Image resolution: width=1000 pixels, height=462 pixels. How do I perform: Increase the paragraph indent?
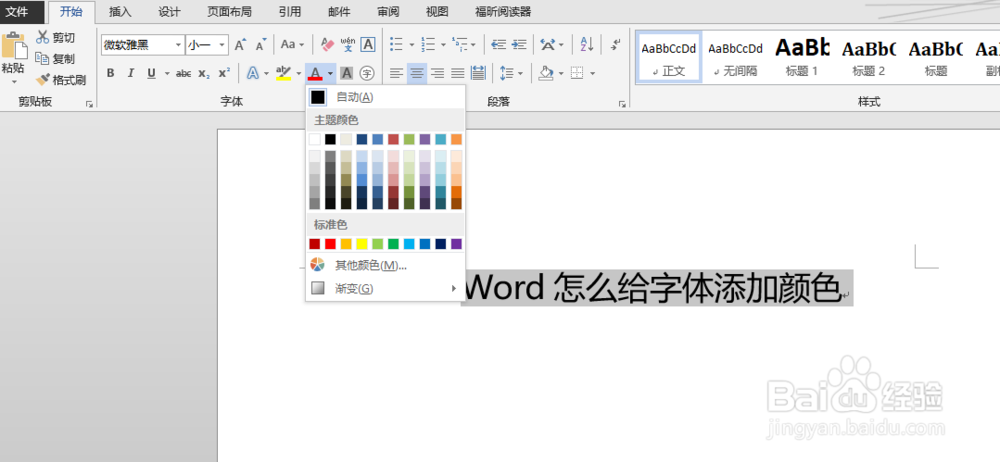(x=520, y=45)
